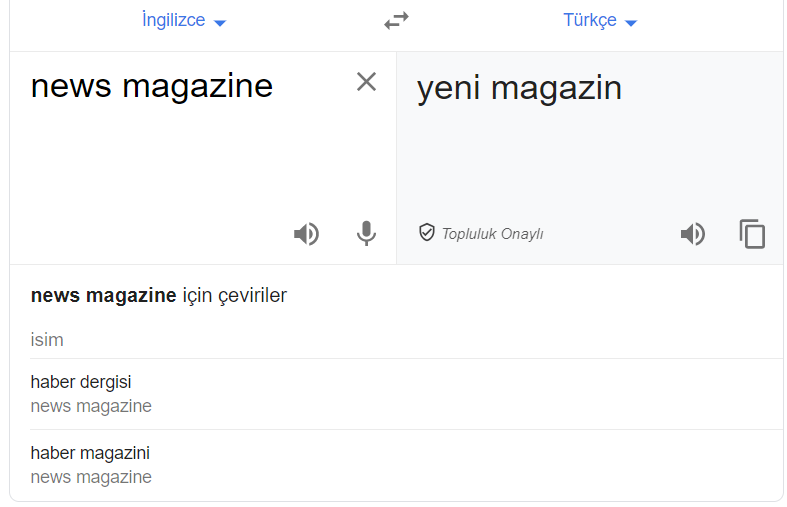Click 'news magazine' under haber magazini
This screenshot has height=507, width=787.
coord(91,477)
